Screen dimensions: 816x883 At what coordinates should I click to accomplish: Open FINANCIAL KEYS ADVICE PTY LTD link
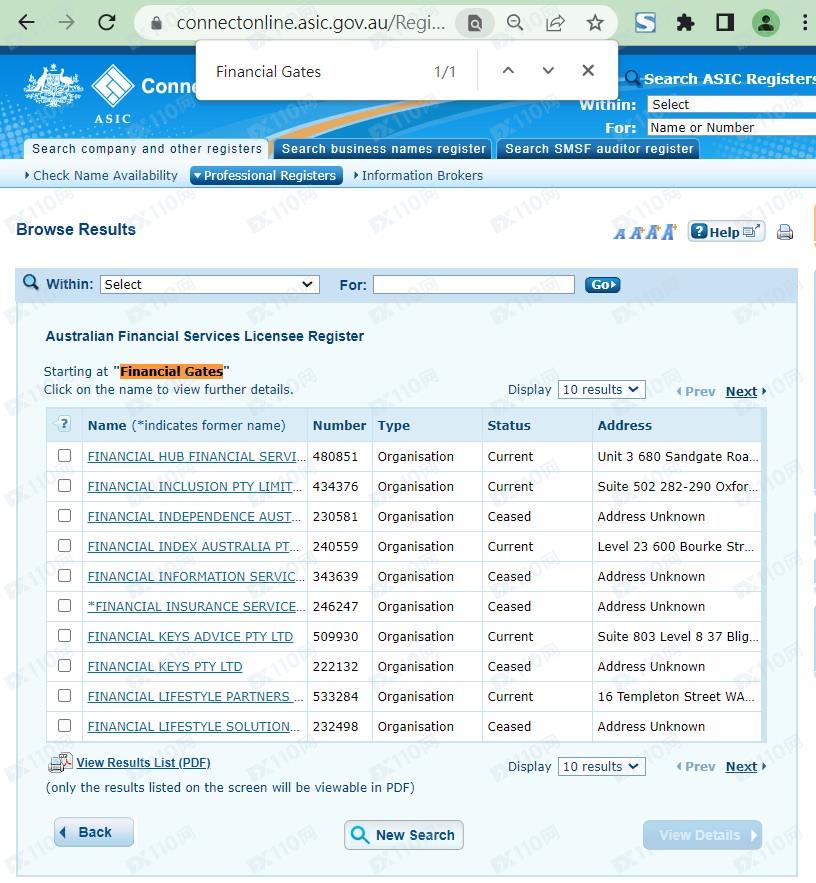coord(190,636)
